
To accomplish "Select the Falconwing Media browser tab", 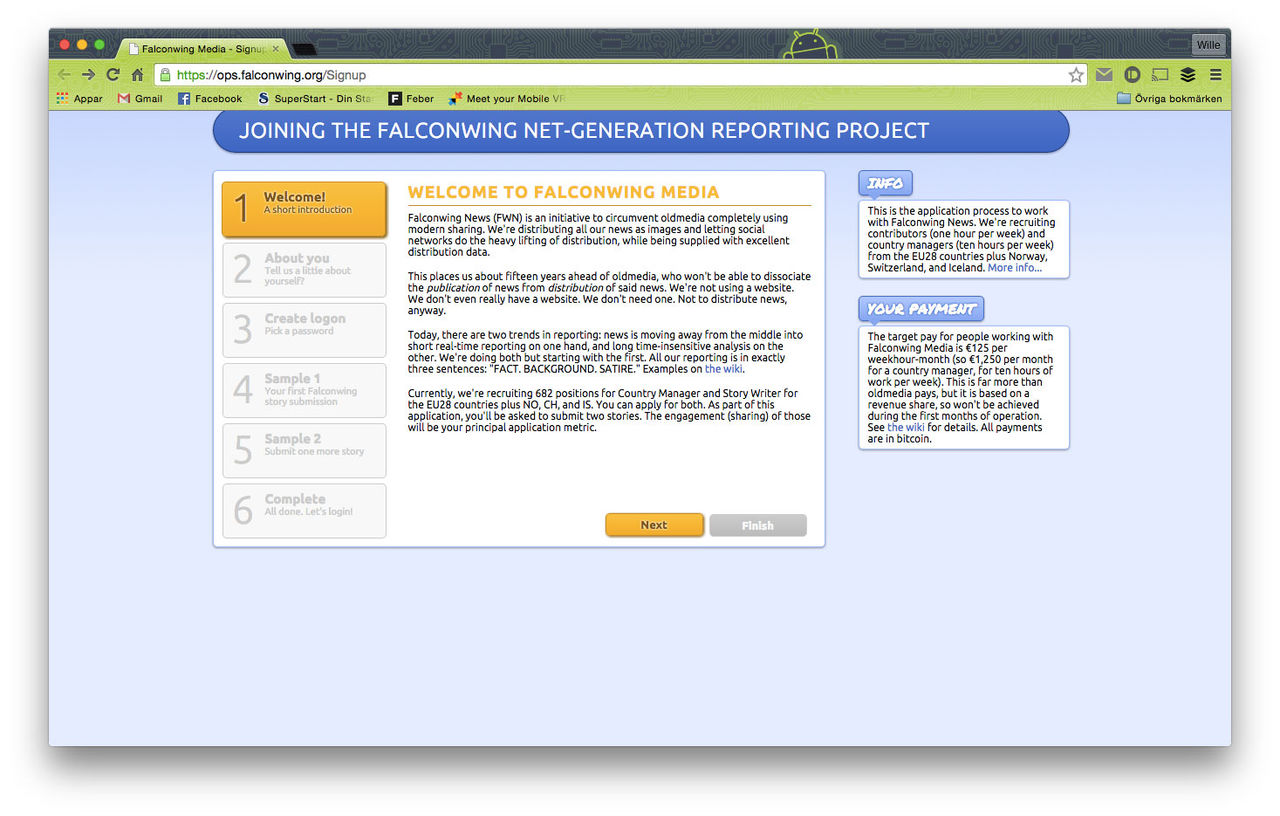I will pos(200,48).
